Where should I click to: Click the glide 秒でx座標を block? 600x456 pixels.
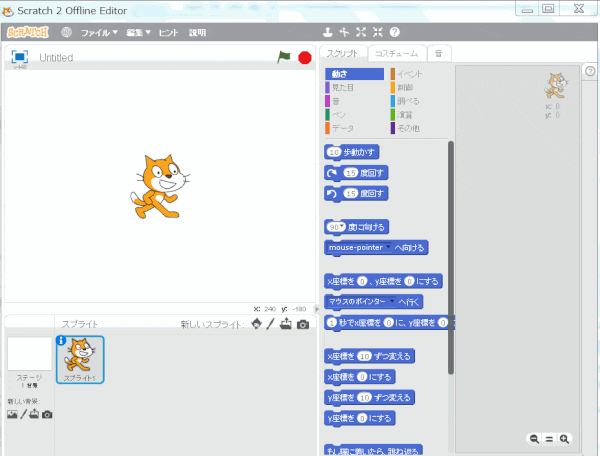(389, 323)
